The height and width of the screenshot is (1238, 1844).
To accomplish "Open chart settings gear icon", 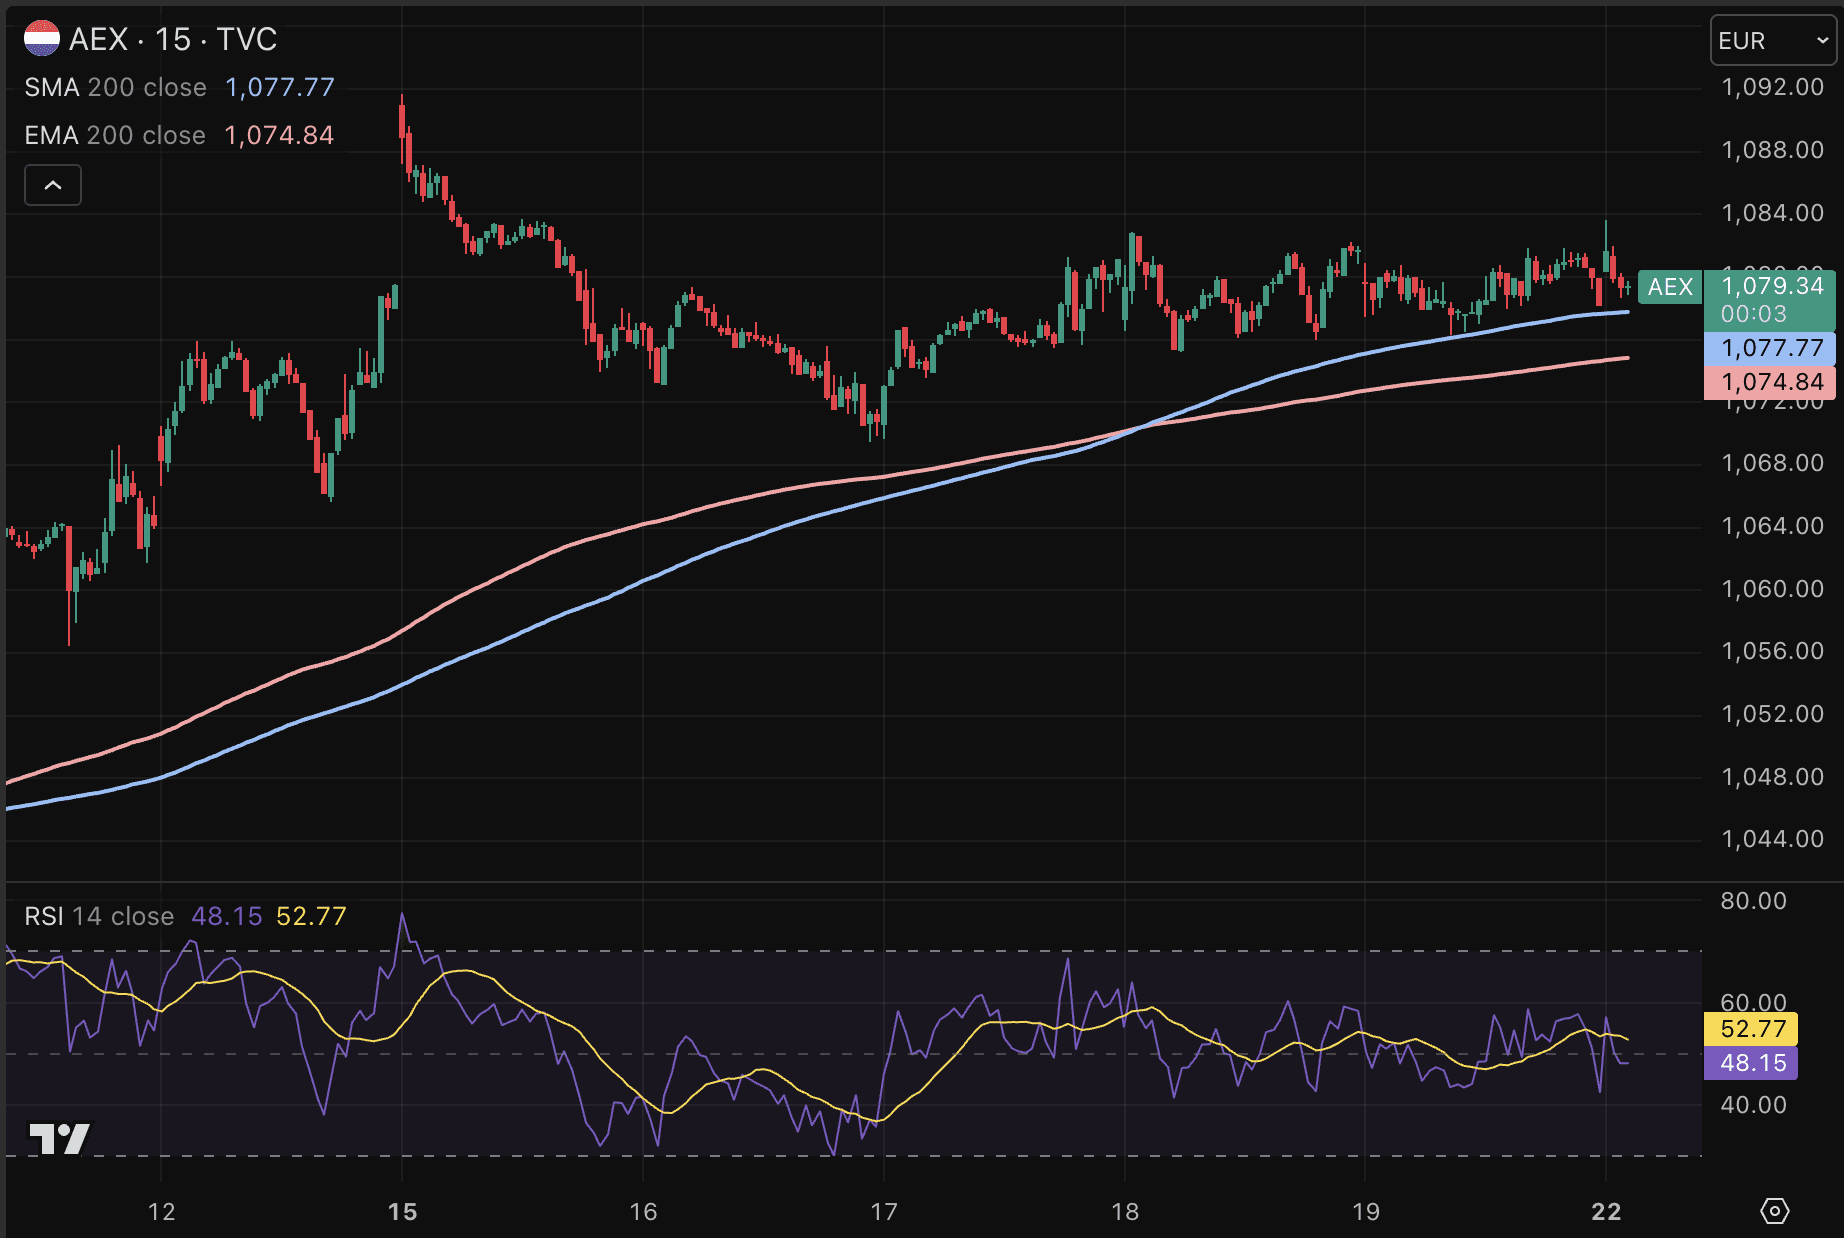I will (1774, 1211).
